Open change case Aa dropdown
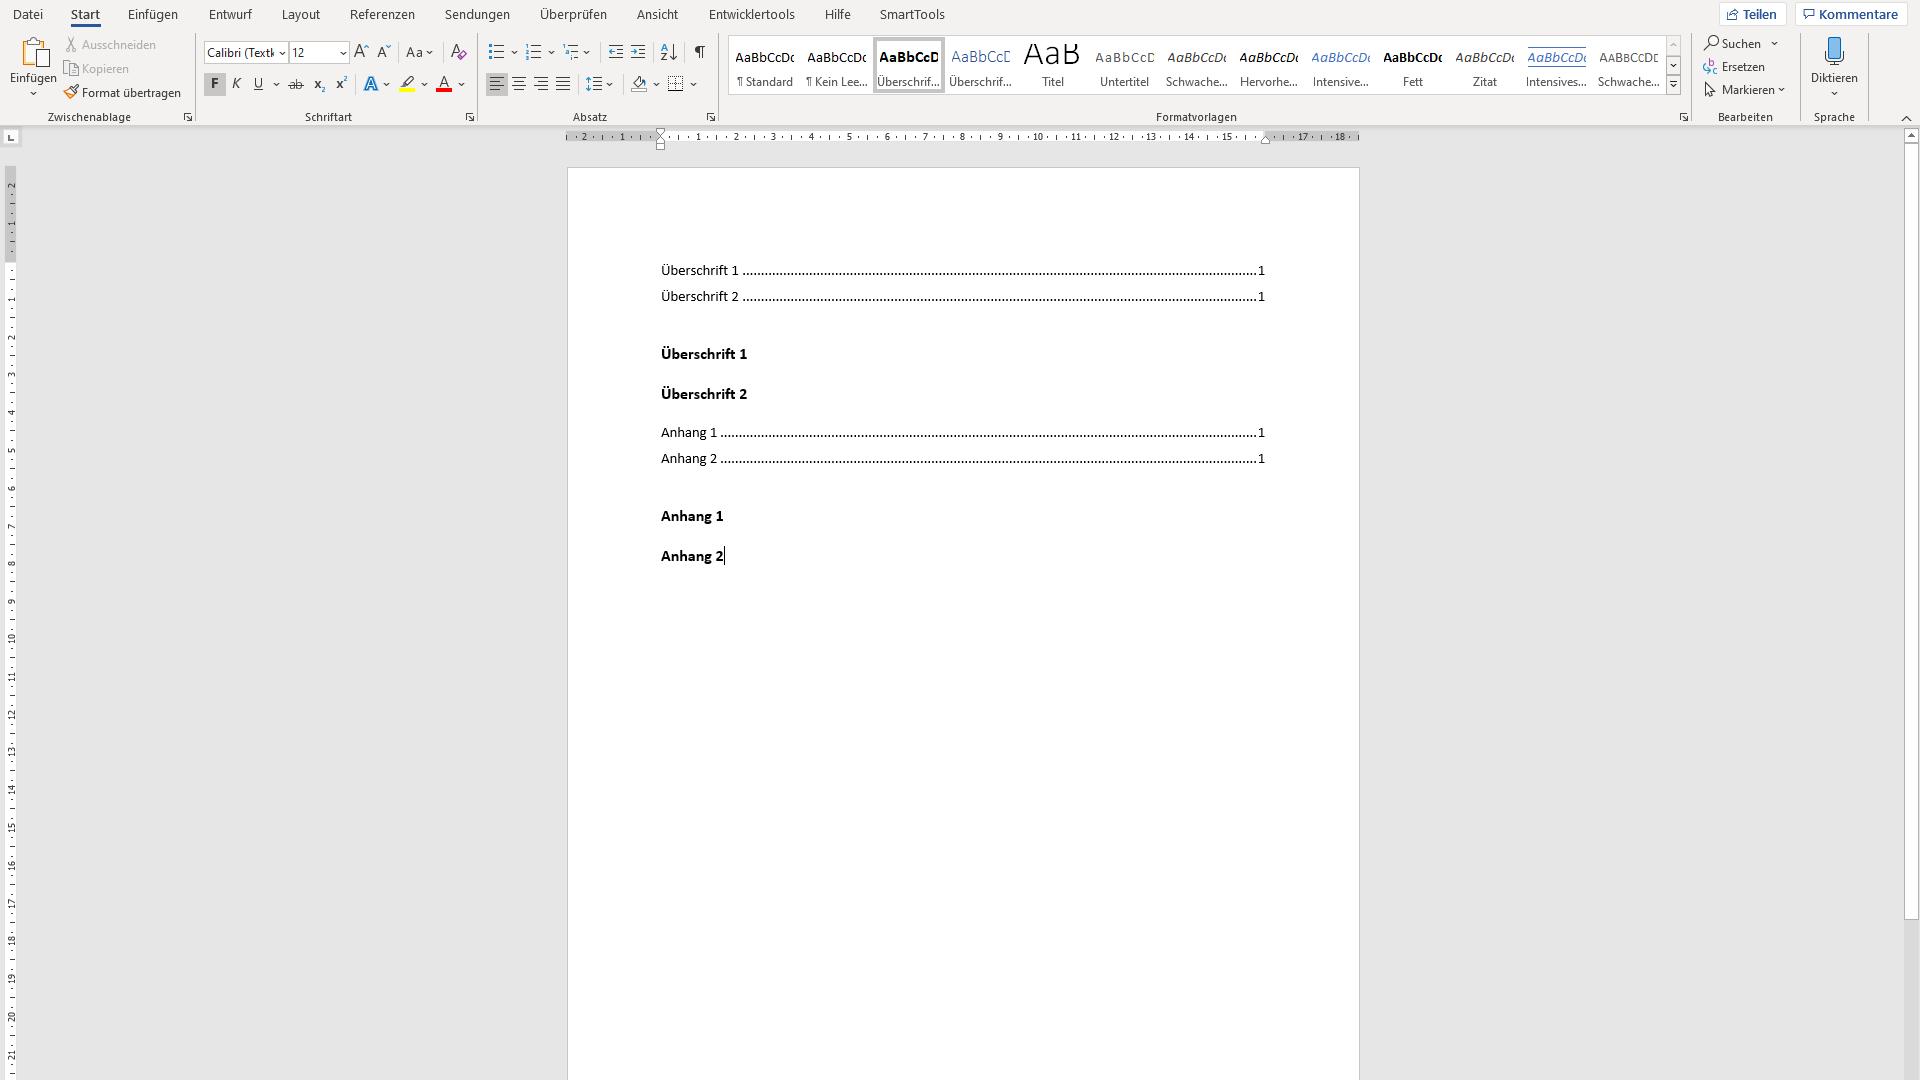The height and width of the screenshot is (1080, 1920). click(x=419, y=52)
